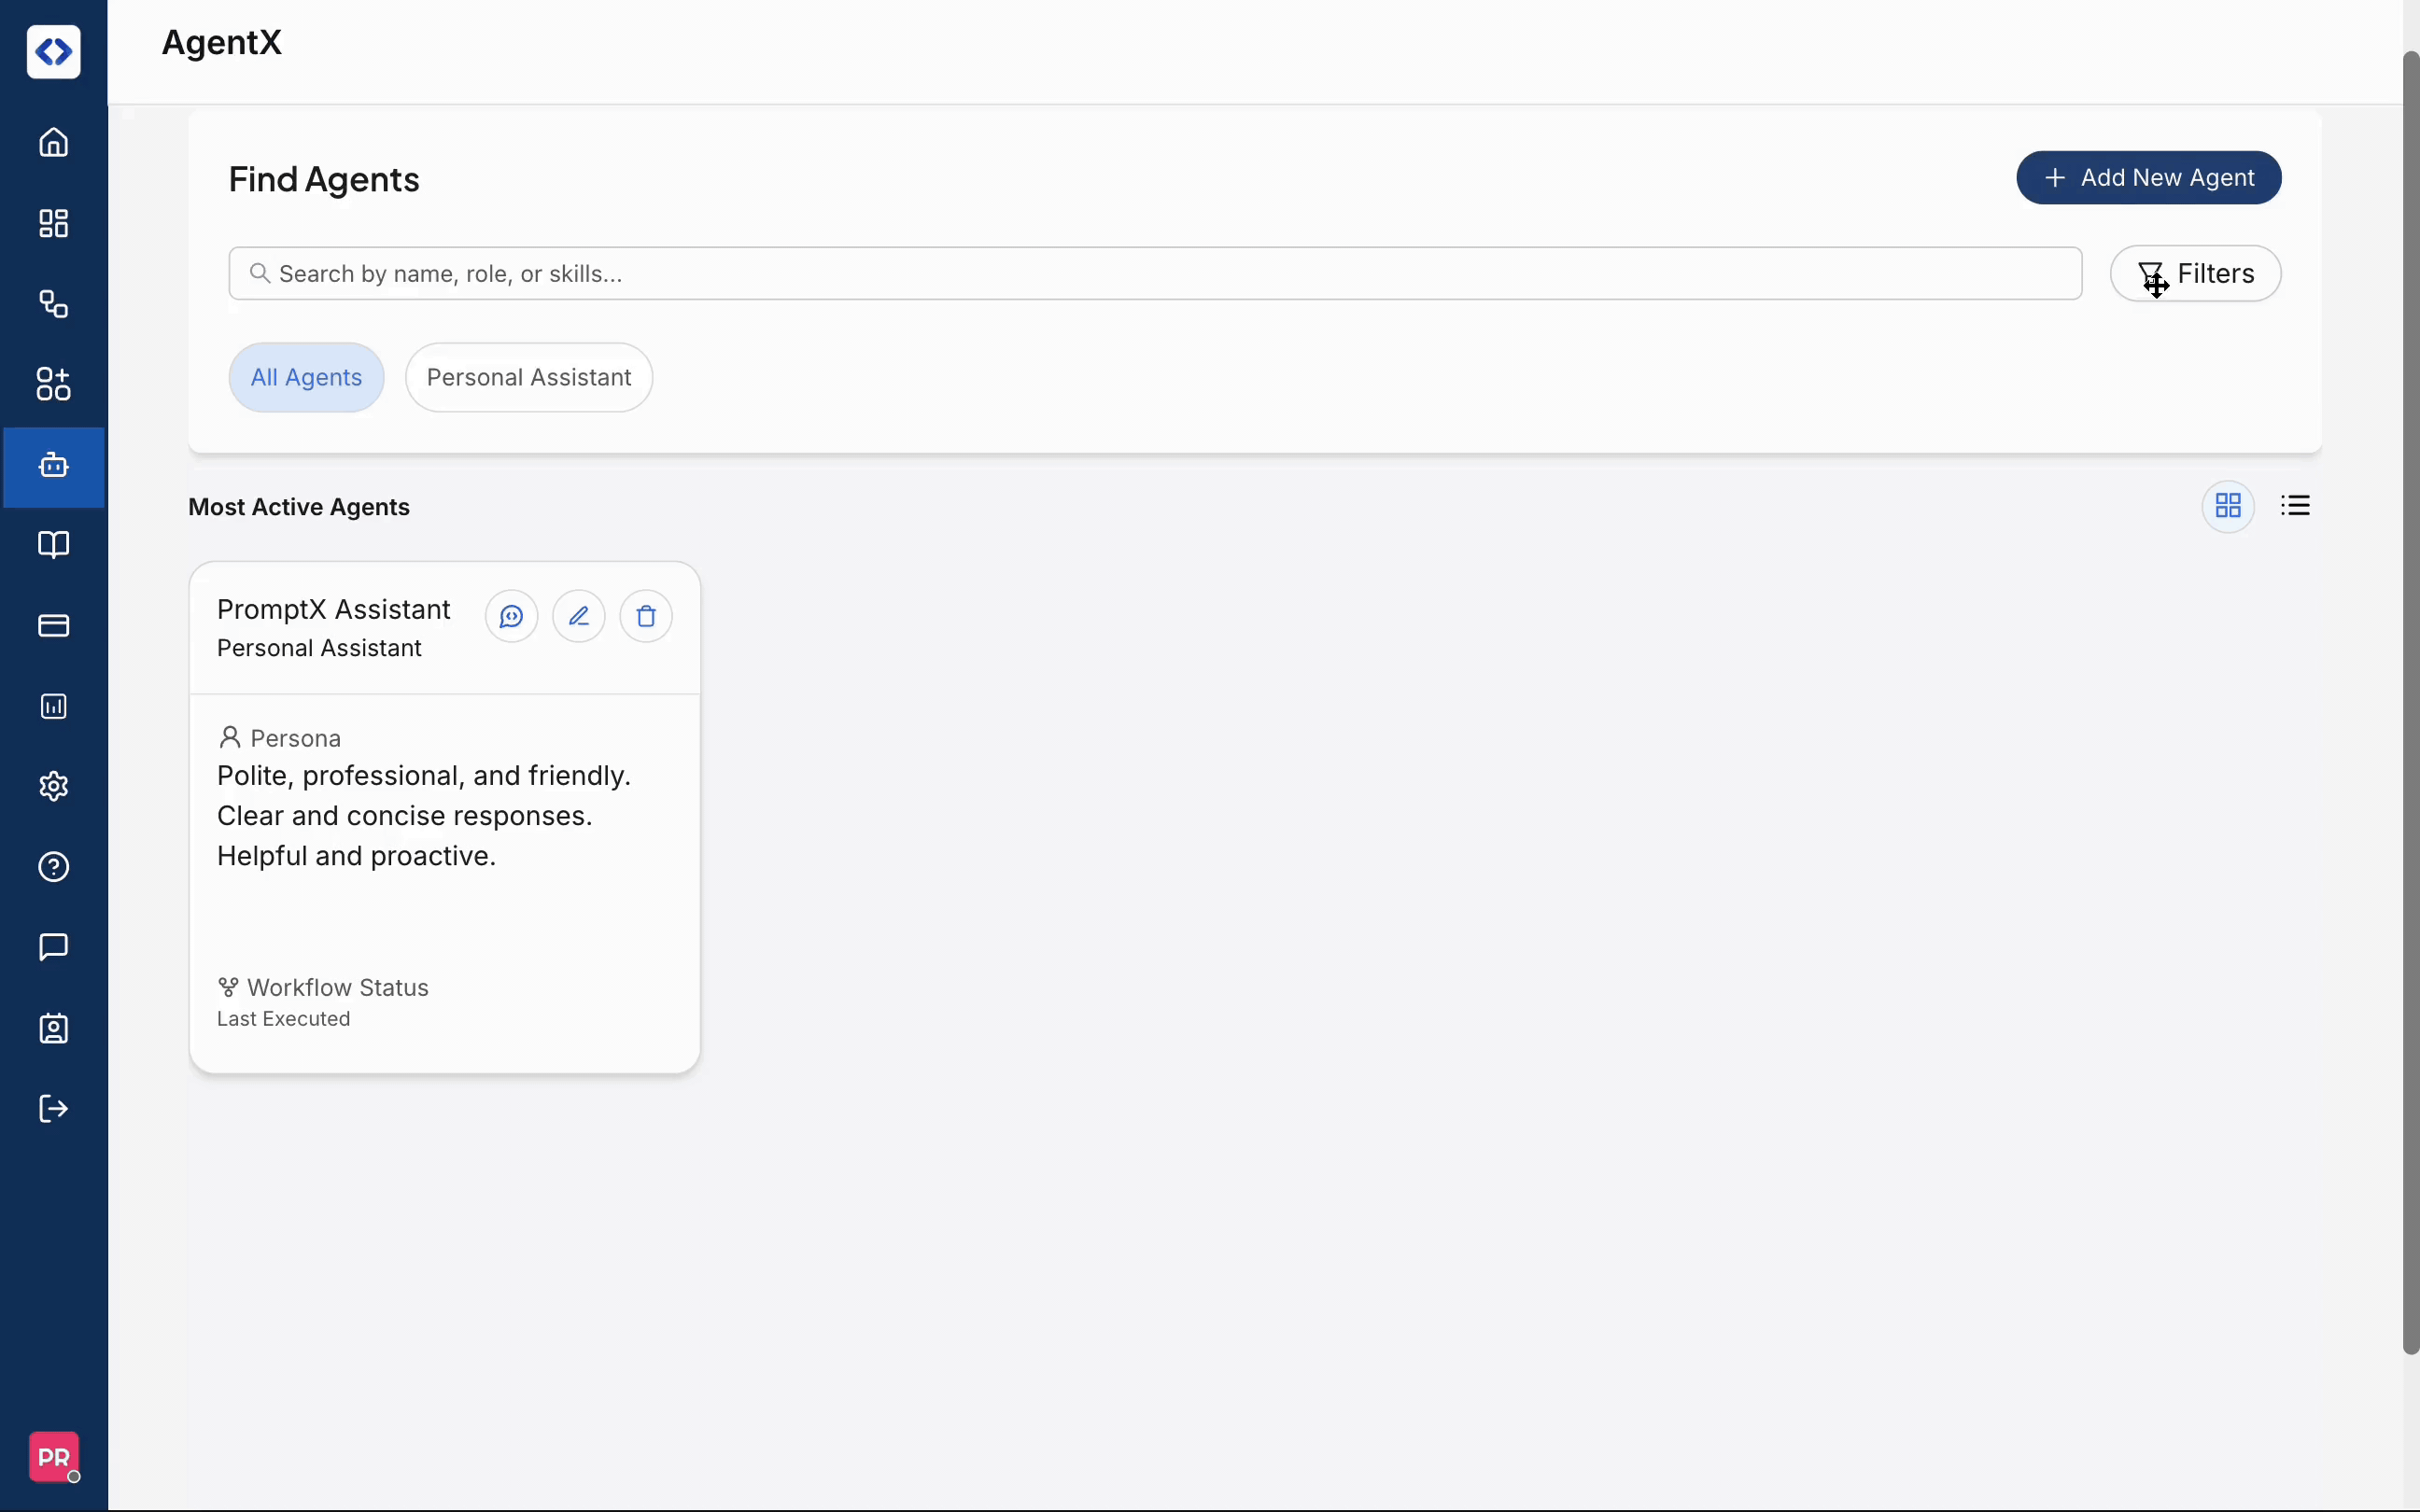Viewport: 2420px width, 1512px height.
Task: Select the Personal Assistant filter chip
Action: [529, 377]
